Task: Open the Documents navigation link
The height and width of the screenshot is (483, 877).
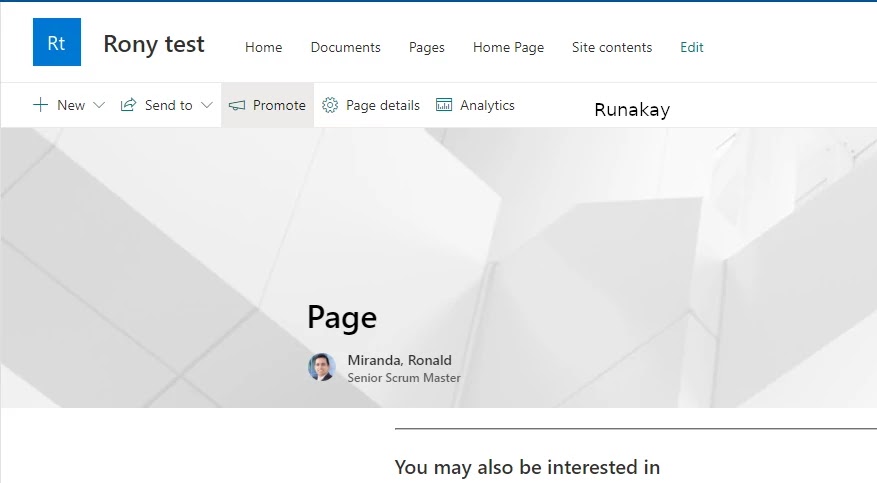Action: [346, 48]
